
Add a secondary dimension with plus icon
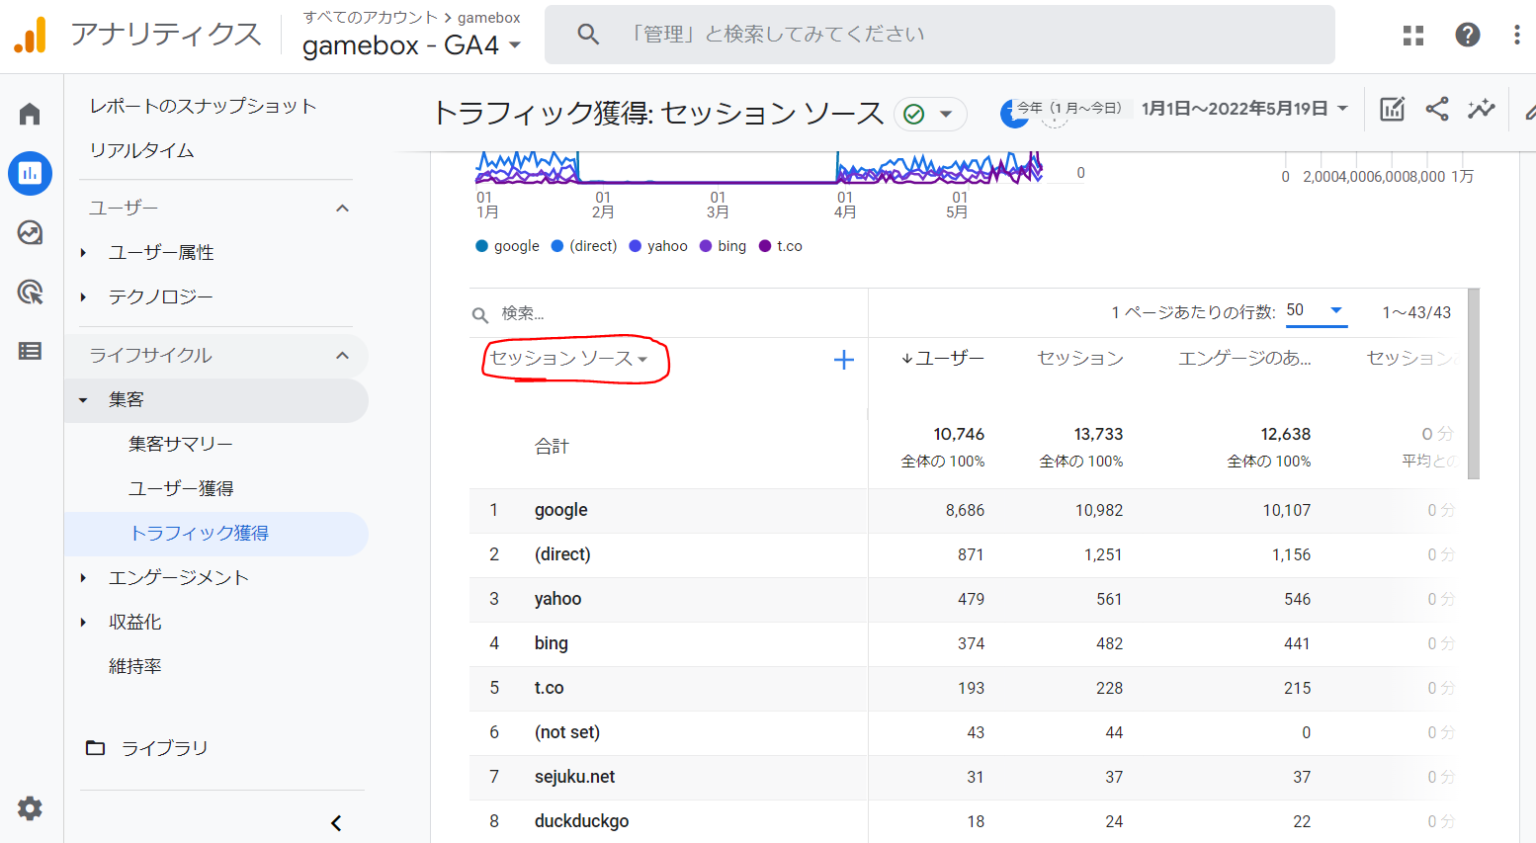click(x=844, y=360)
